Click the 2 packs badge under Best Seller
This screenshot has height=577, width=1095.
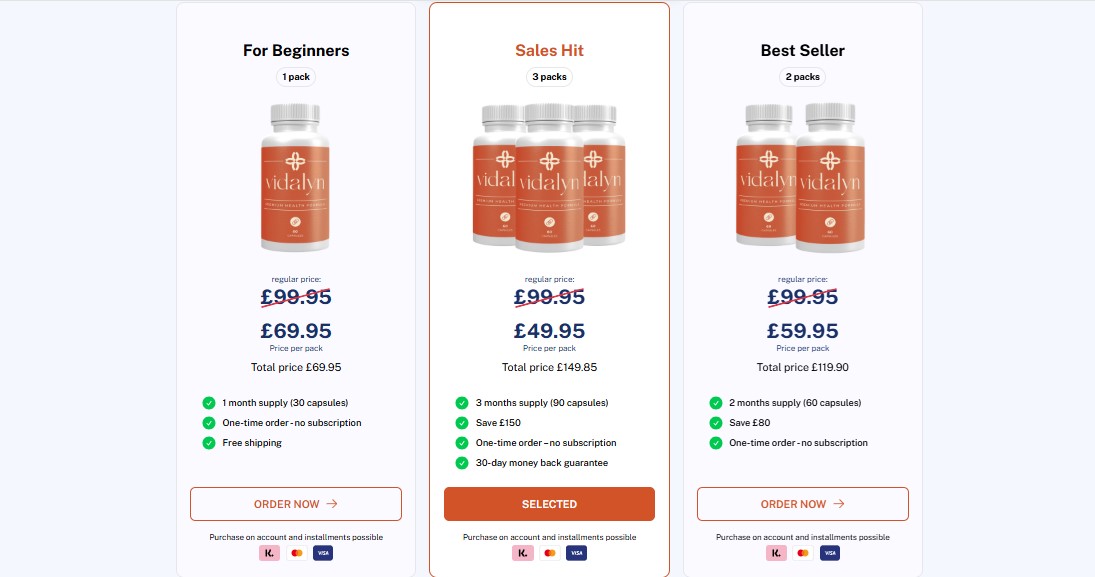(x=802, y=77)
